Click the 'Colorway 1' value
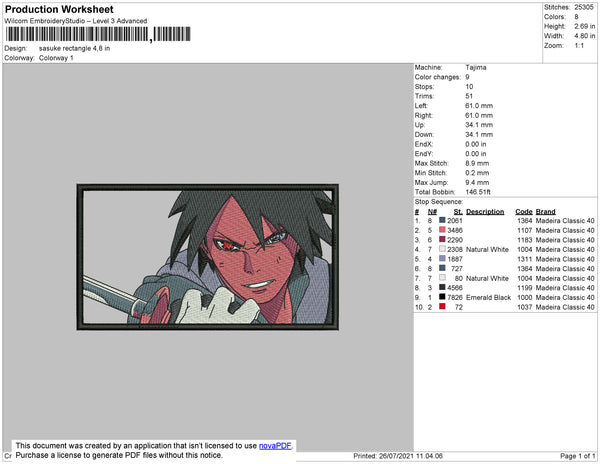This screenshot has width=600, height=464. coord(56,58)
